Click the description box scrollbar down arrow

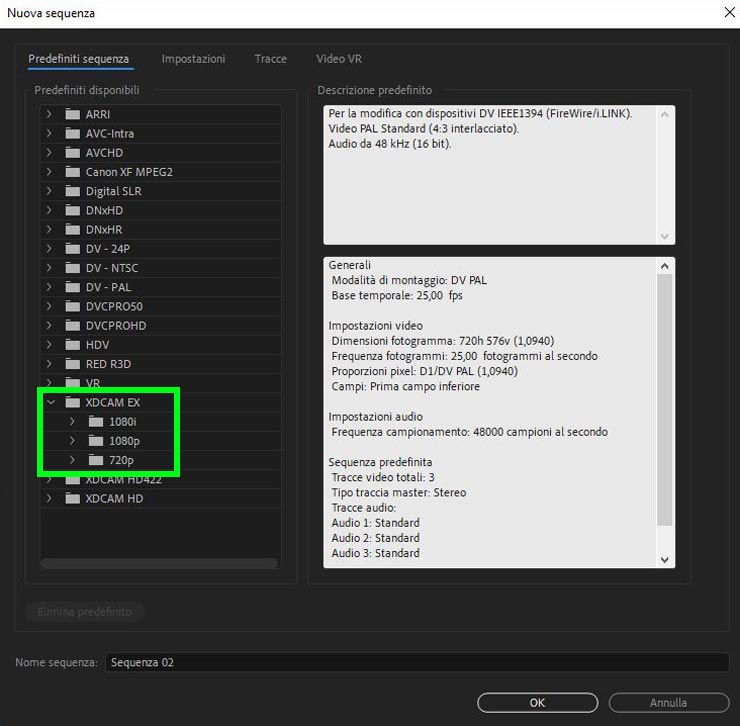pyautogui.click(x=664, y=236)
